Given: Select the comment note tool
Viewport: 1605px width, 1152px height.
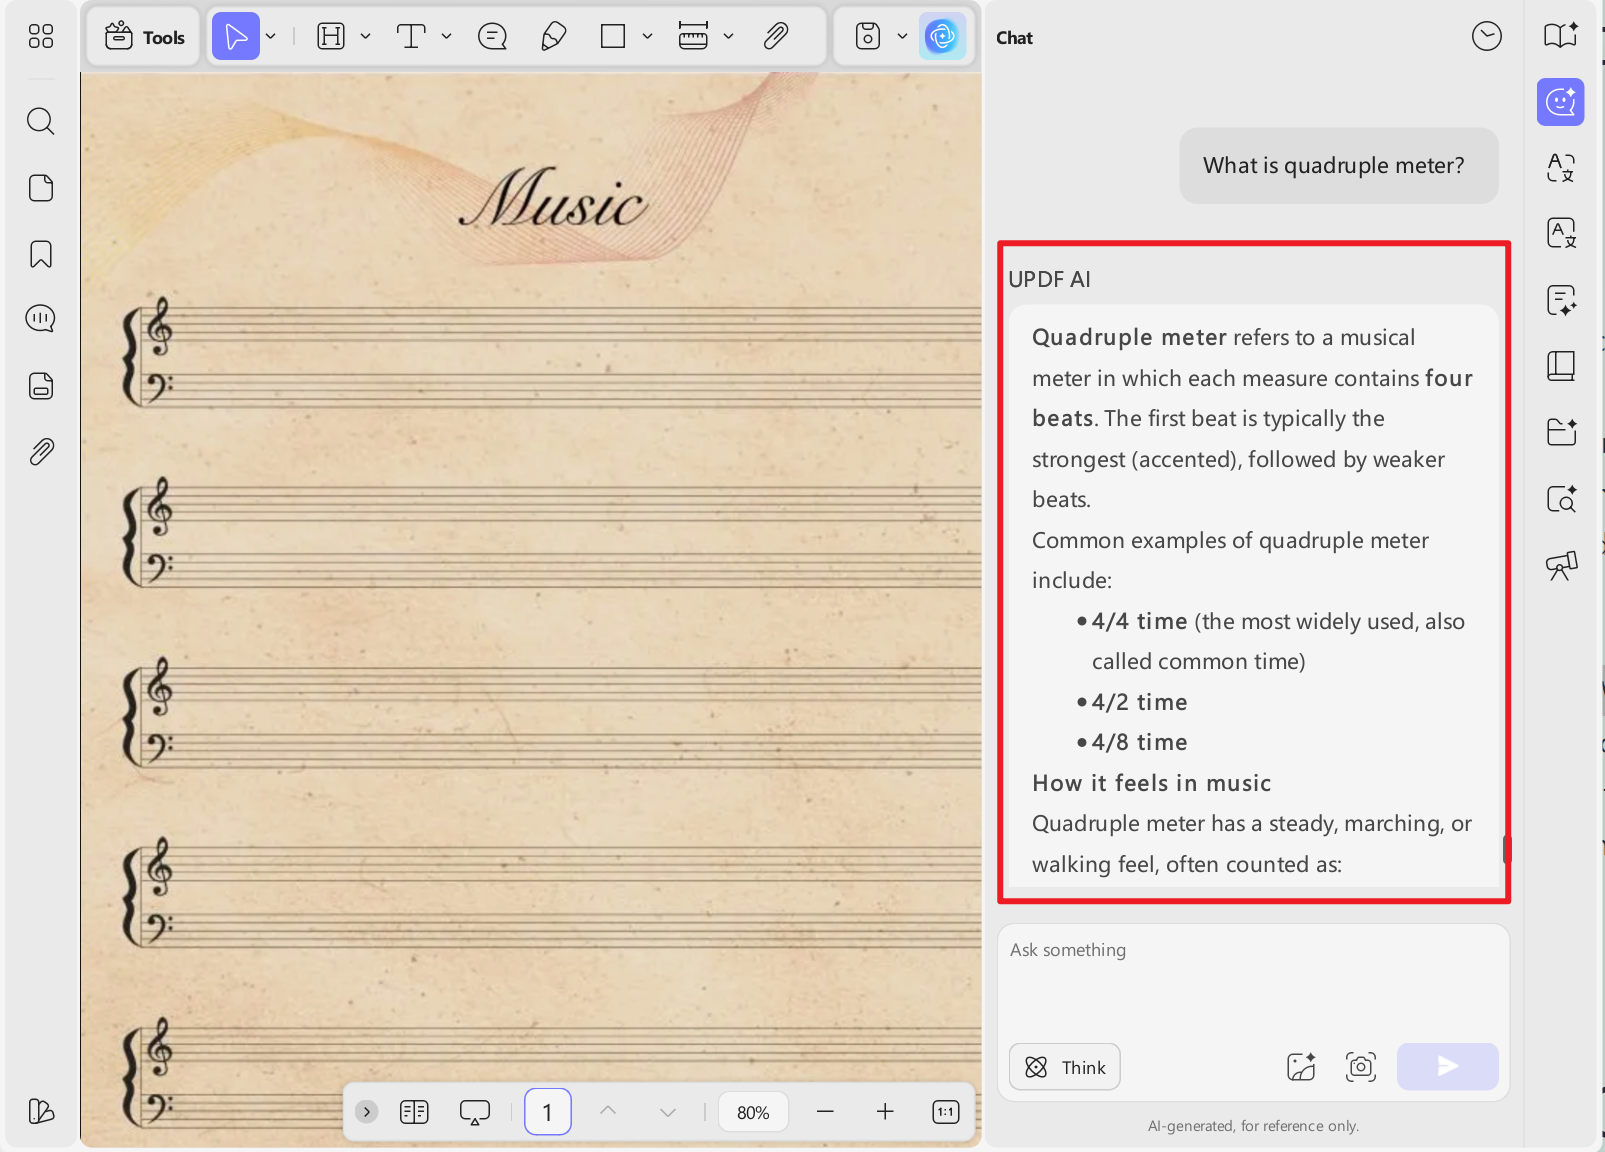Looking at the screenshot, I should coord(492,37).
